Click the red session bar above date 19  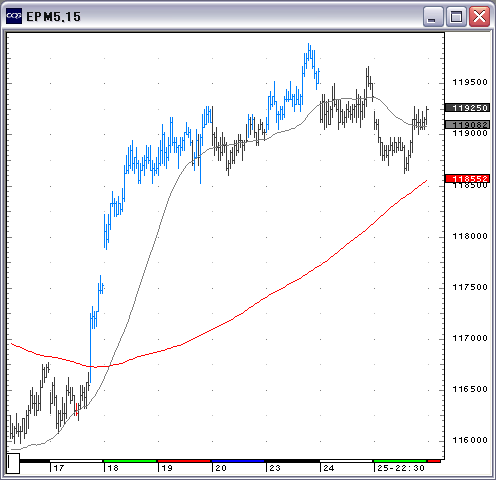click(184, 461)
